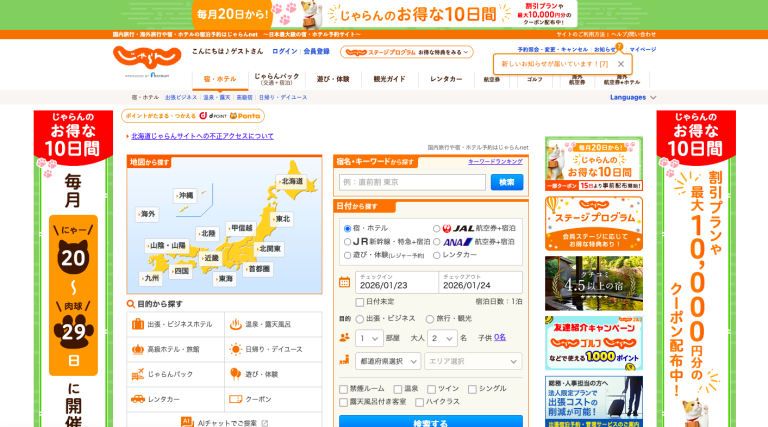Image resolution: width=768 pixels, height=427 pixels.
Task: Check the 温泉 checkbox
Action: pyautogui.click(x=398, y=389)
